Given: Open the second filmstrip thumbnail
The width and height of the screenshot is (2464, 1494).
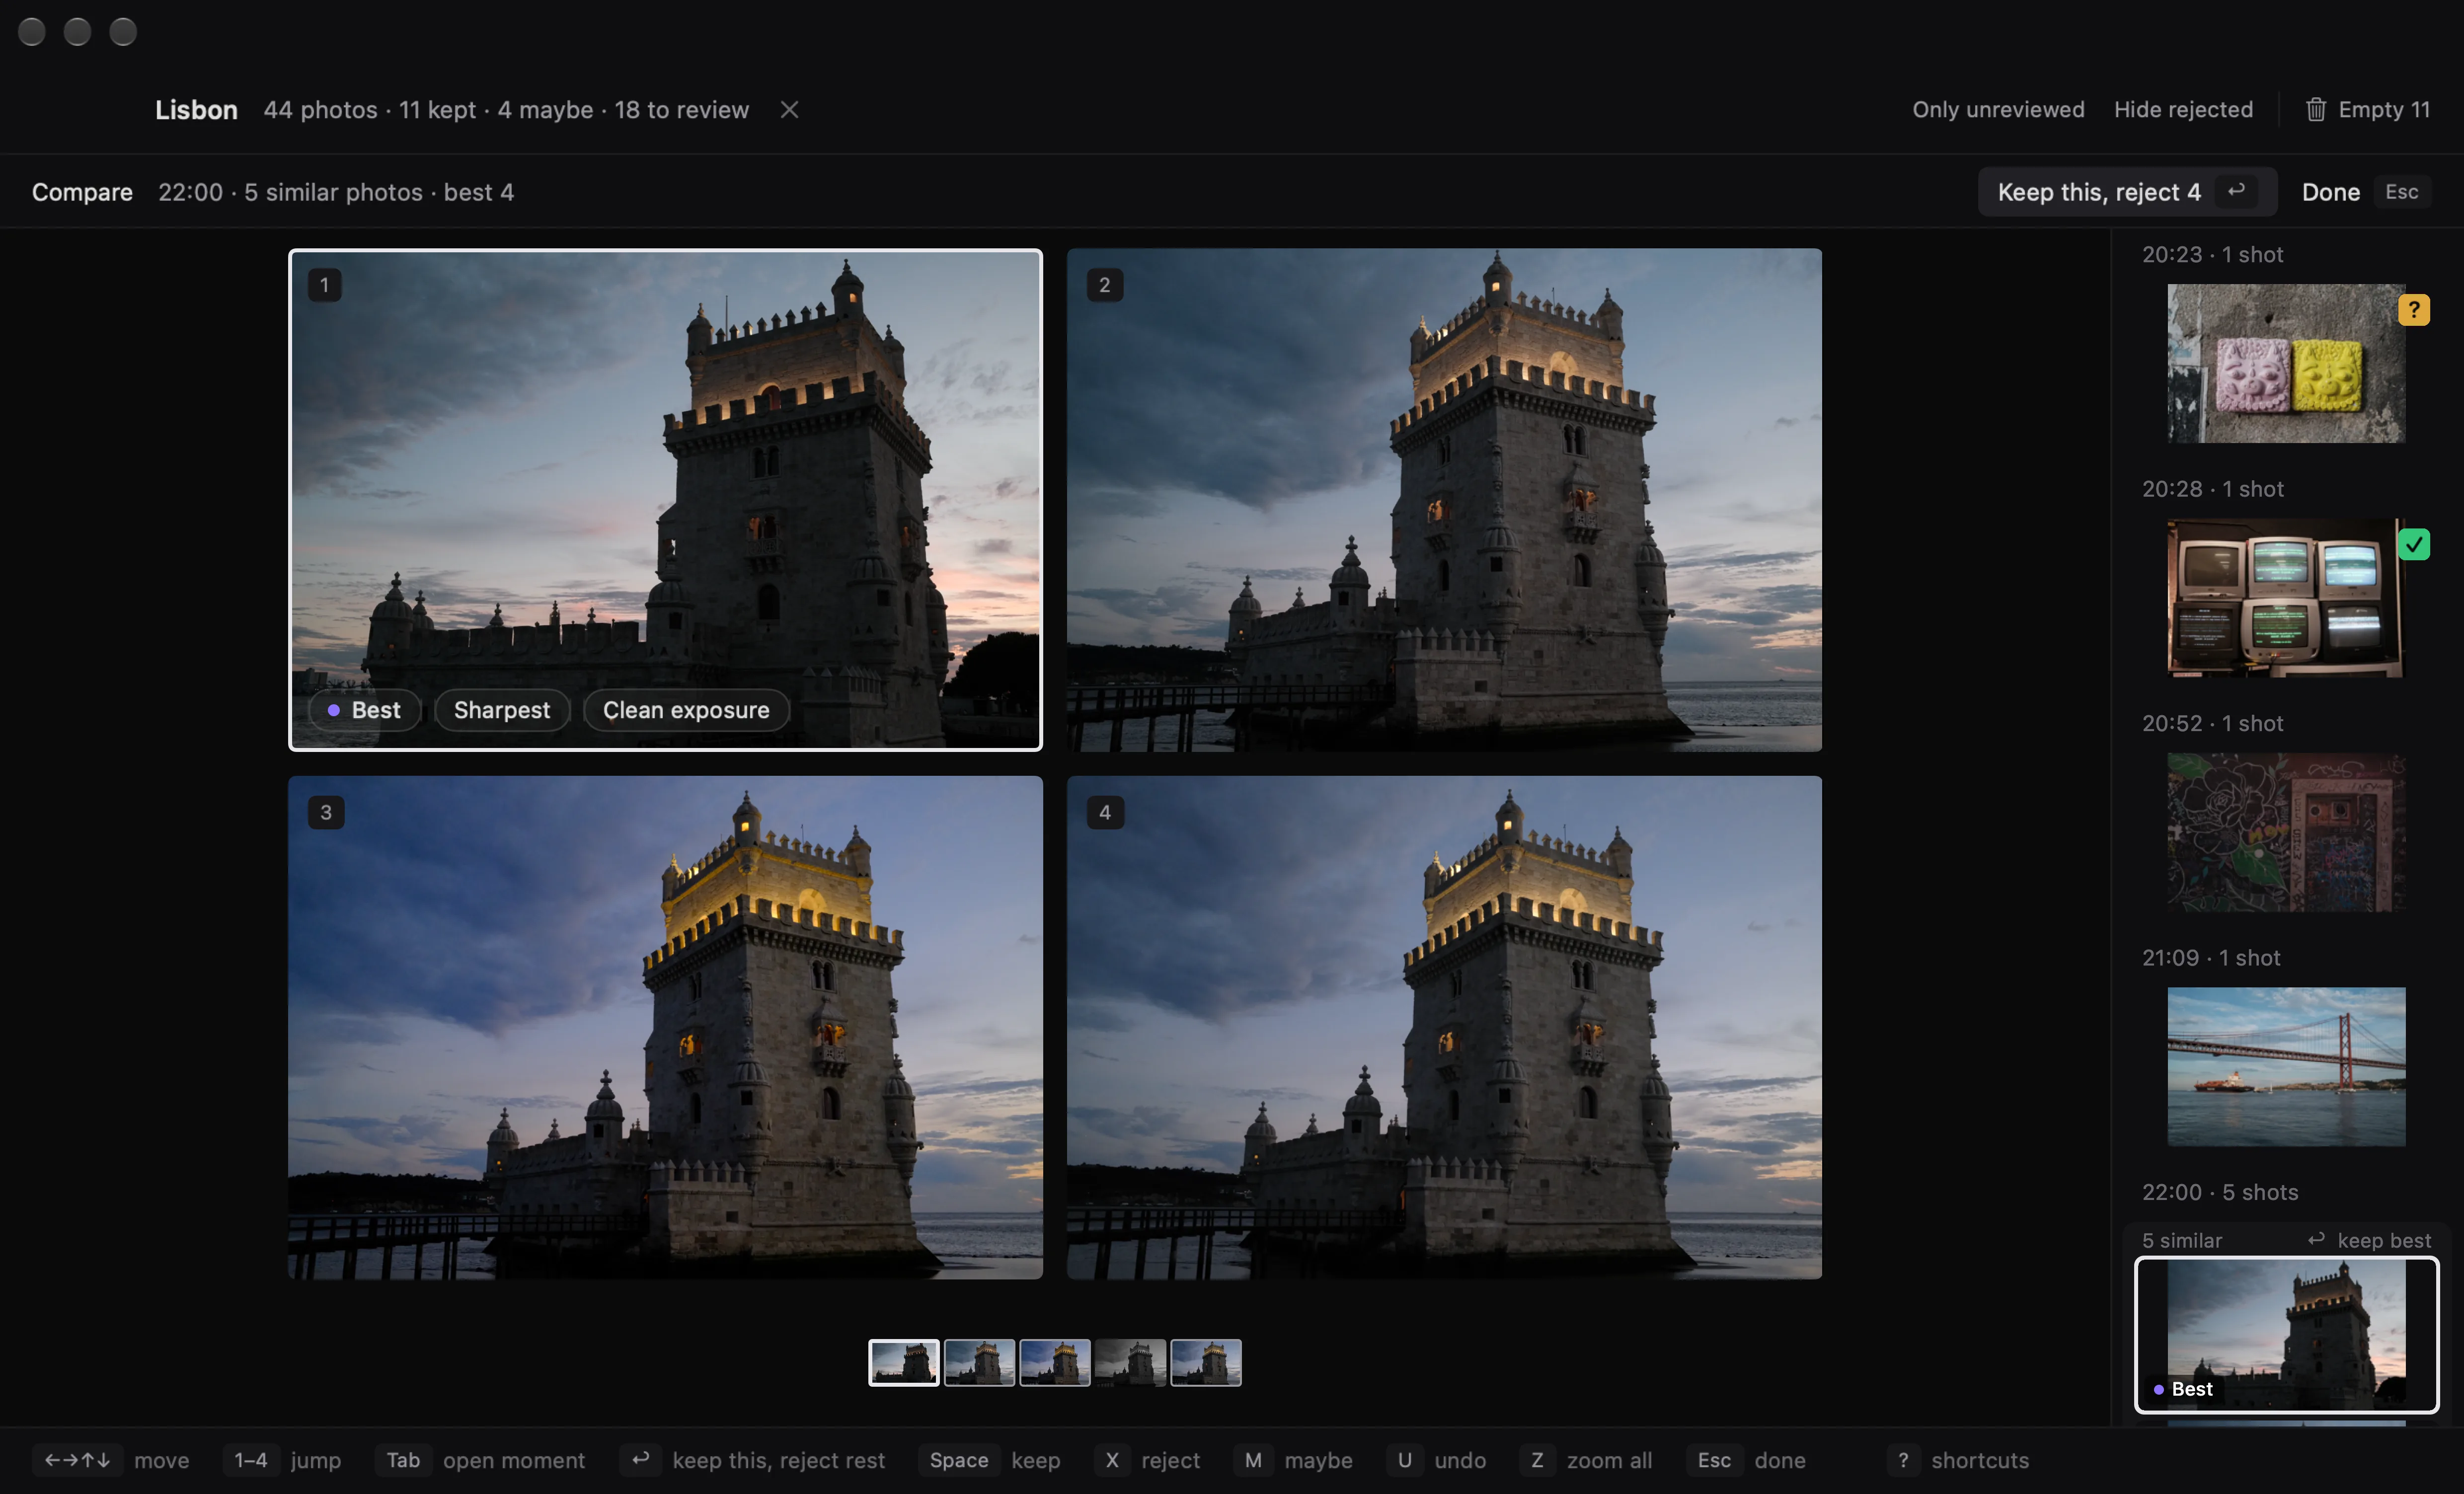Looking at the screenshot, I should [x=979, y=1363].
